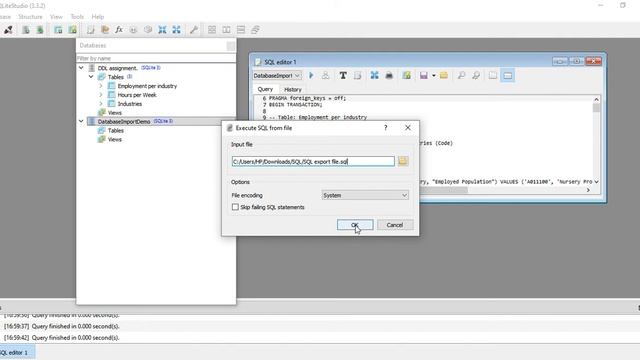Viewport: 640px width, 360px height.
Task: Click the tile windows grid icon in main toolbar
Action: 212,30
